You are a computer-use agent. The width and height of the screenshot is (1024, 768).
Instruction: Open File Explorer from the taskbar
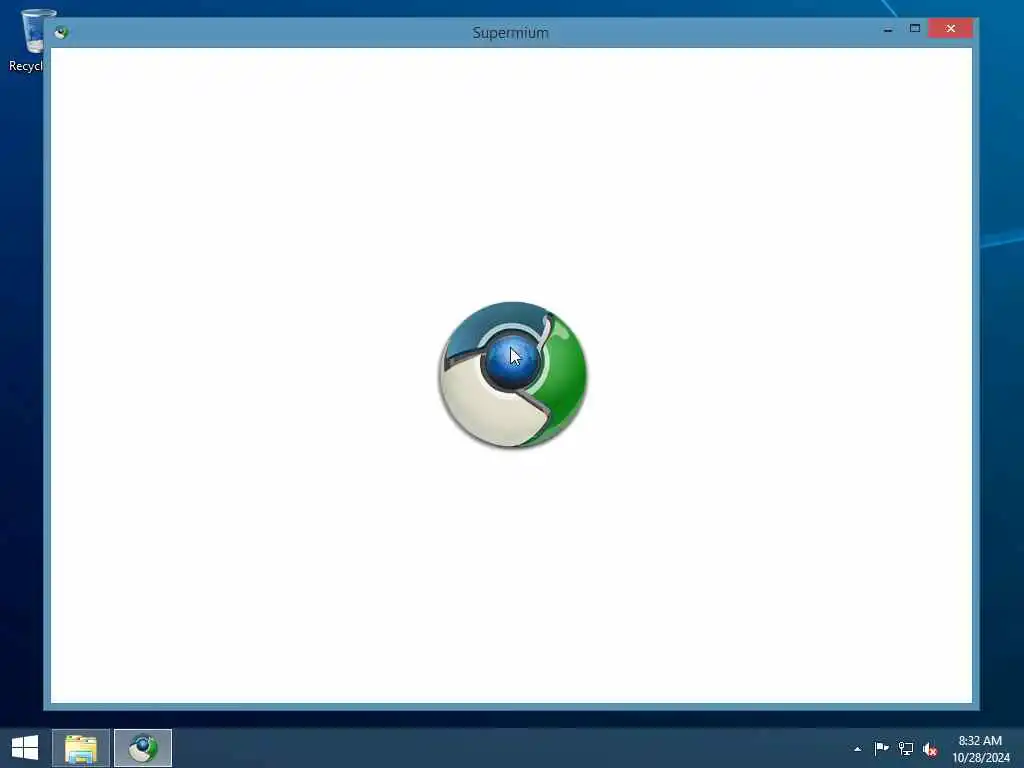[81, 748]
